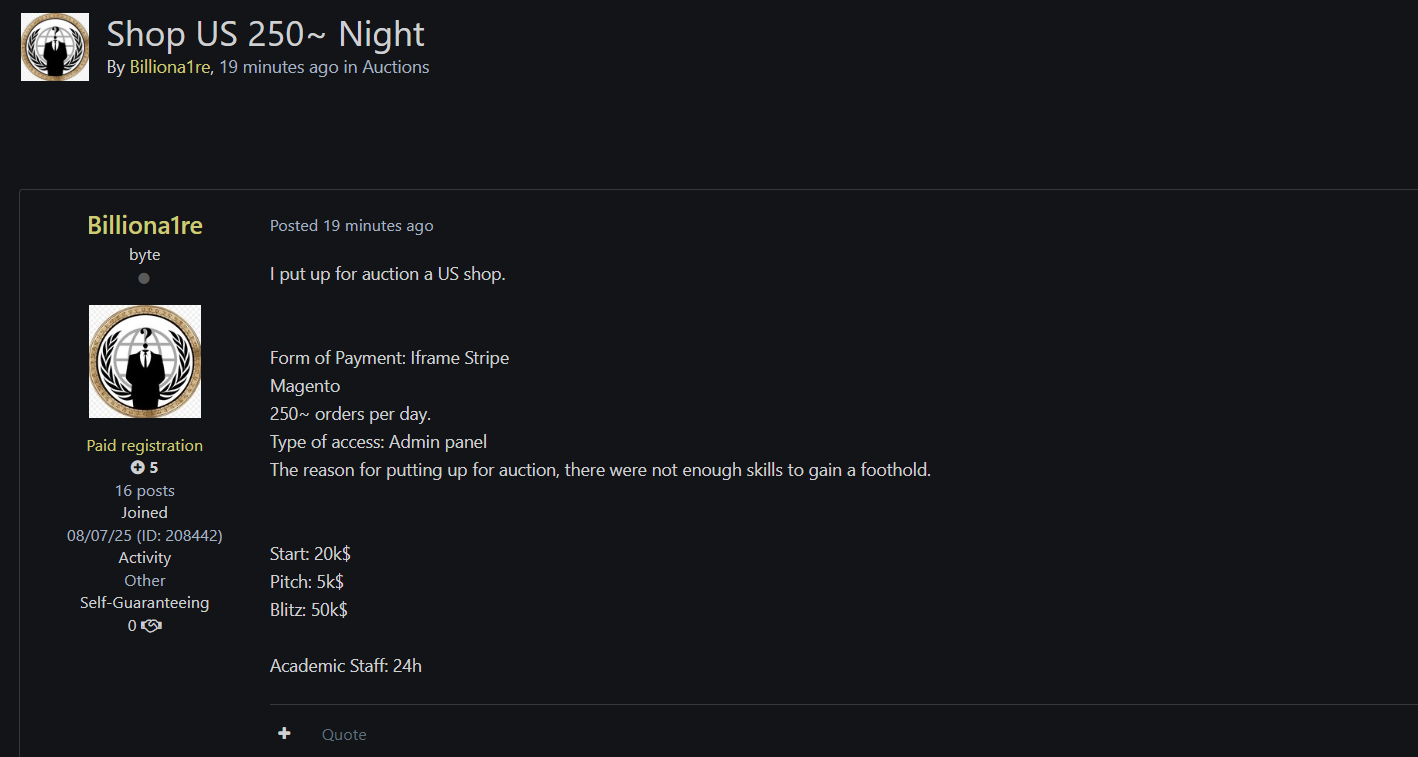This screenshot has width=1418, height=757.
Task: Click the handshake deals icon
Action: [151, 626]
